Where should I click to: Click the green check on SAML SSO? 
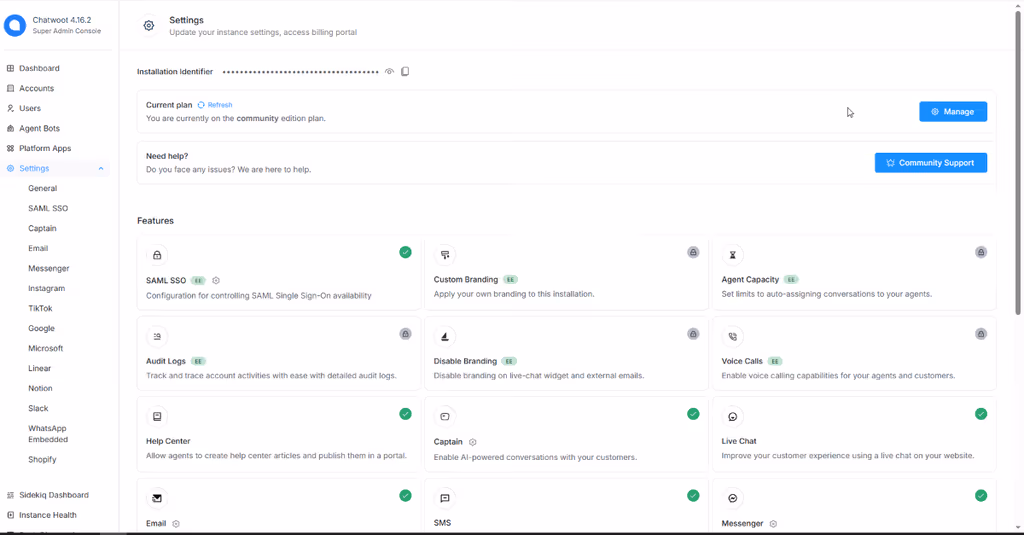(406, 252)
